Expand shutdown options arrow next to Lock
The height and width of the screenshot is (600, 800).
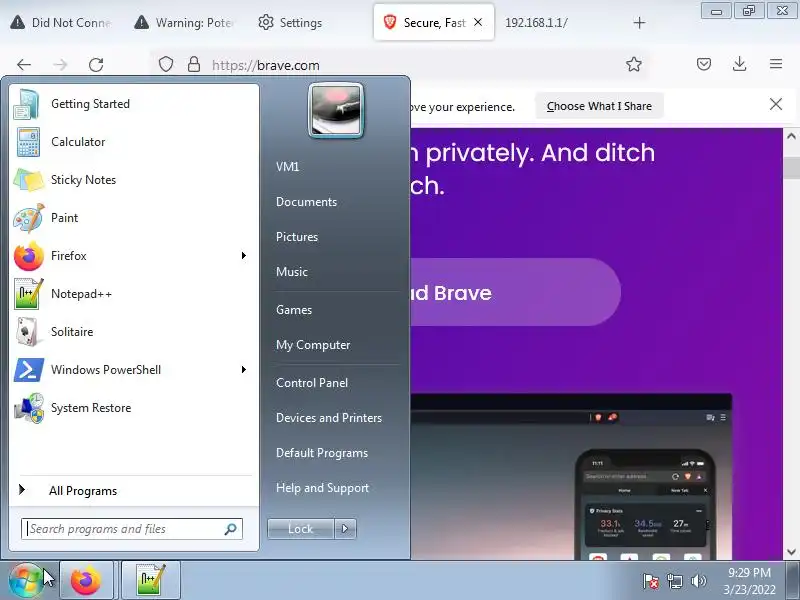click(345, 529)
